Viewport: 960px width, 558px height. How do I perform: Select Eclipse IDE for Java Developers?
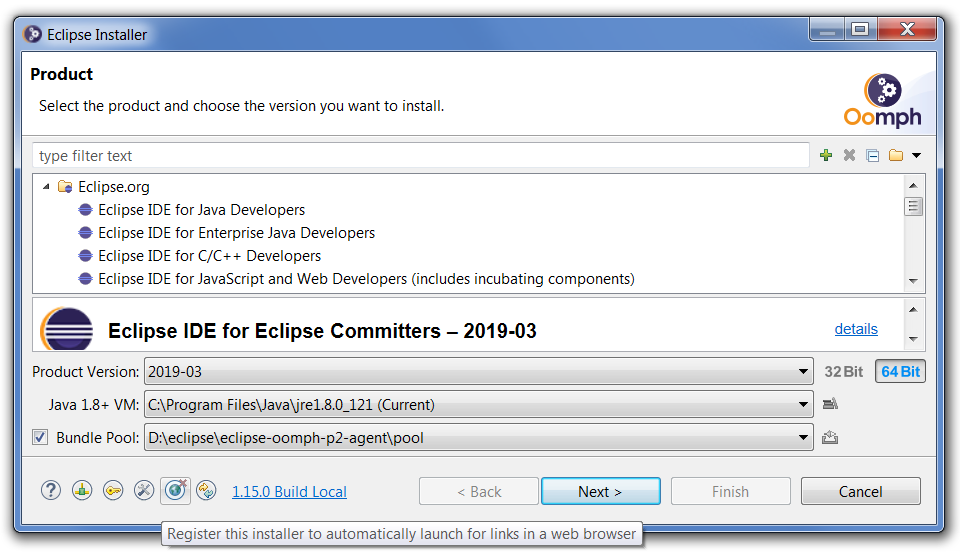point(201,210)
